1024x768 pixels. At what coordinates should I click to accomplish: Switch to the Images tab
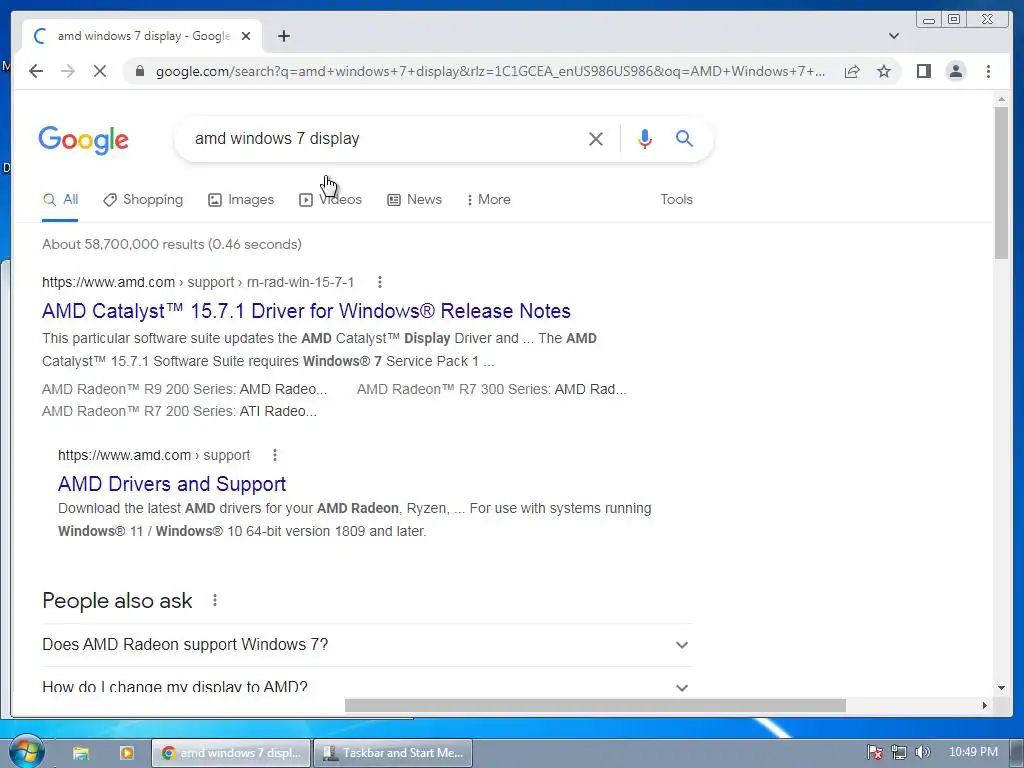tap(241, 200)
